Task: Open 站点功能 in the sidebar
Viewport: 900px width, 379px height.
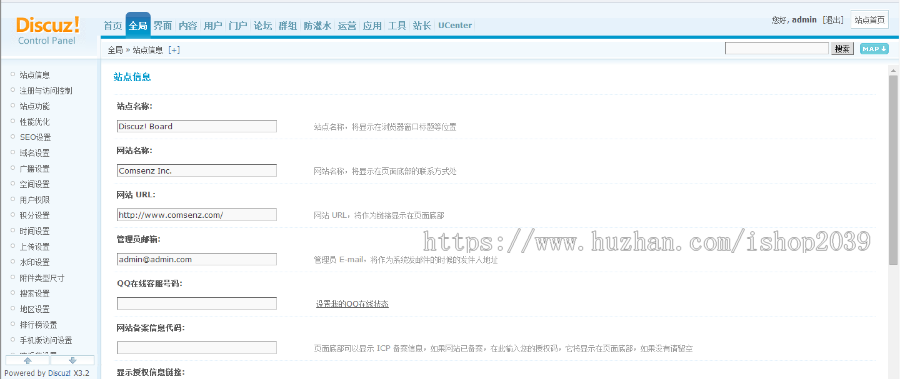Action: click(34, 106)
